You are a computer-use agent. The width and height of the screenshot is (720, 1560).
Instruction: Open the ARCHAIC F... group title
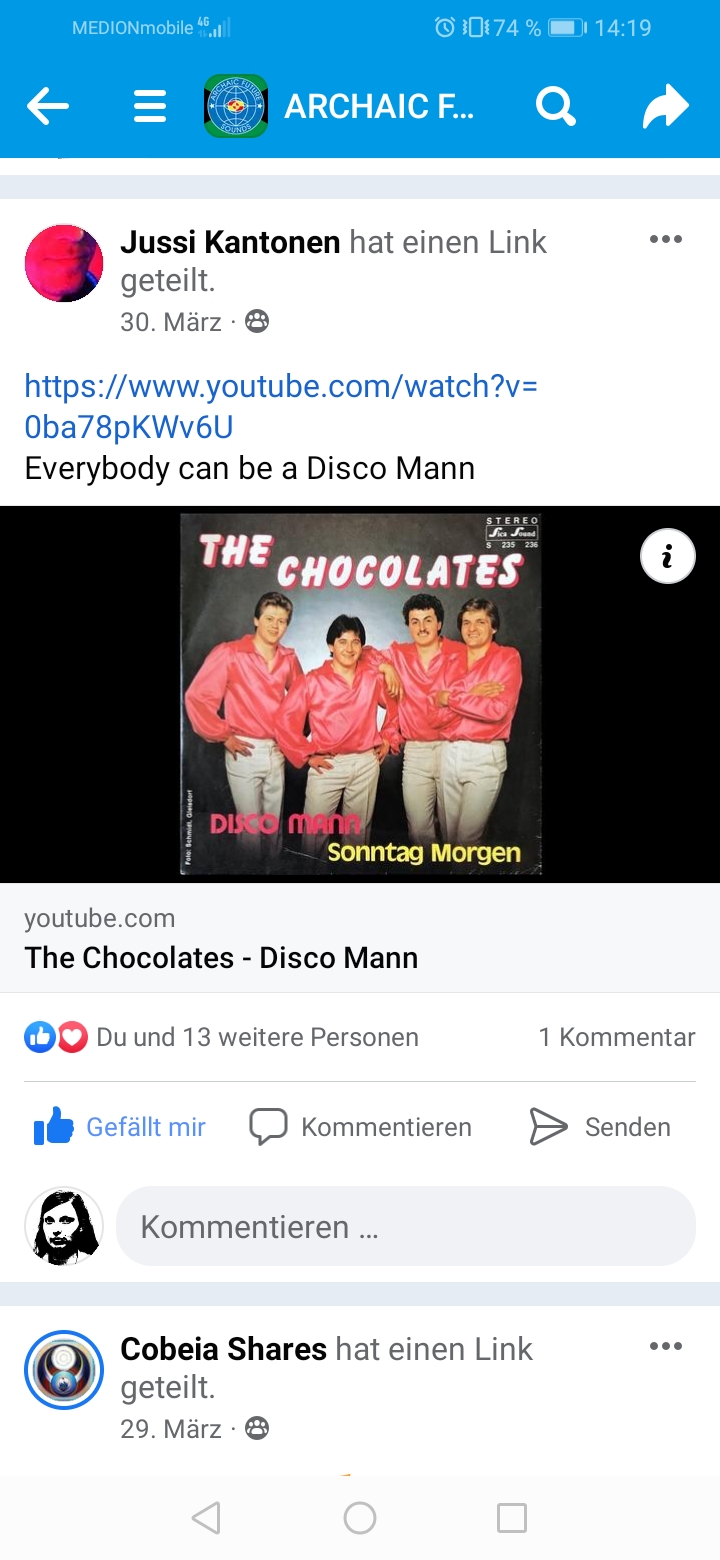tap(380, 106)
